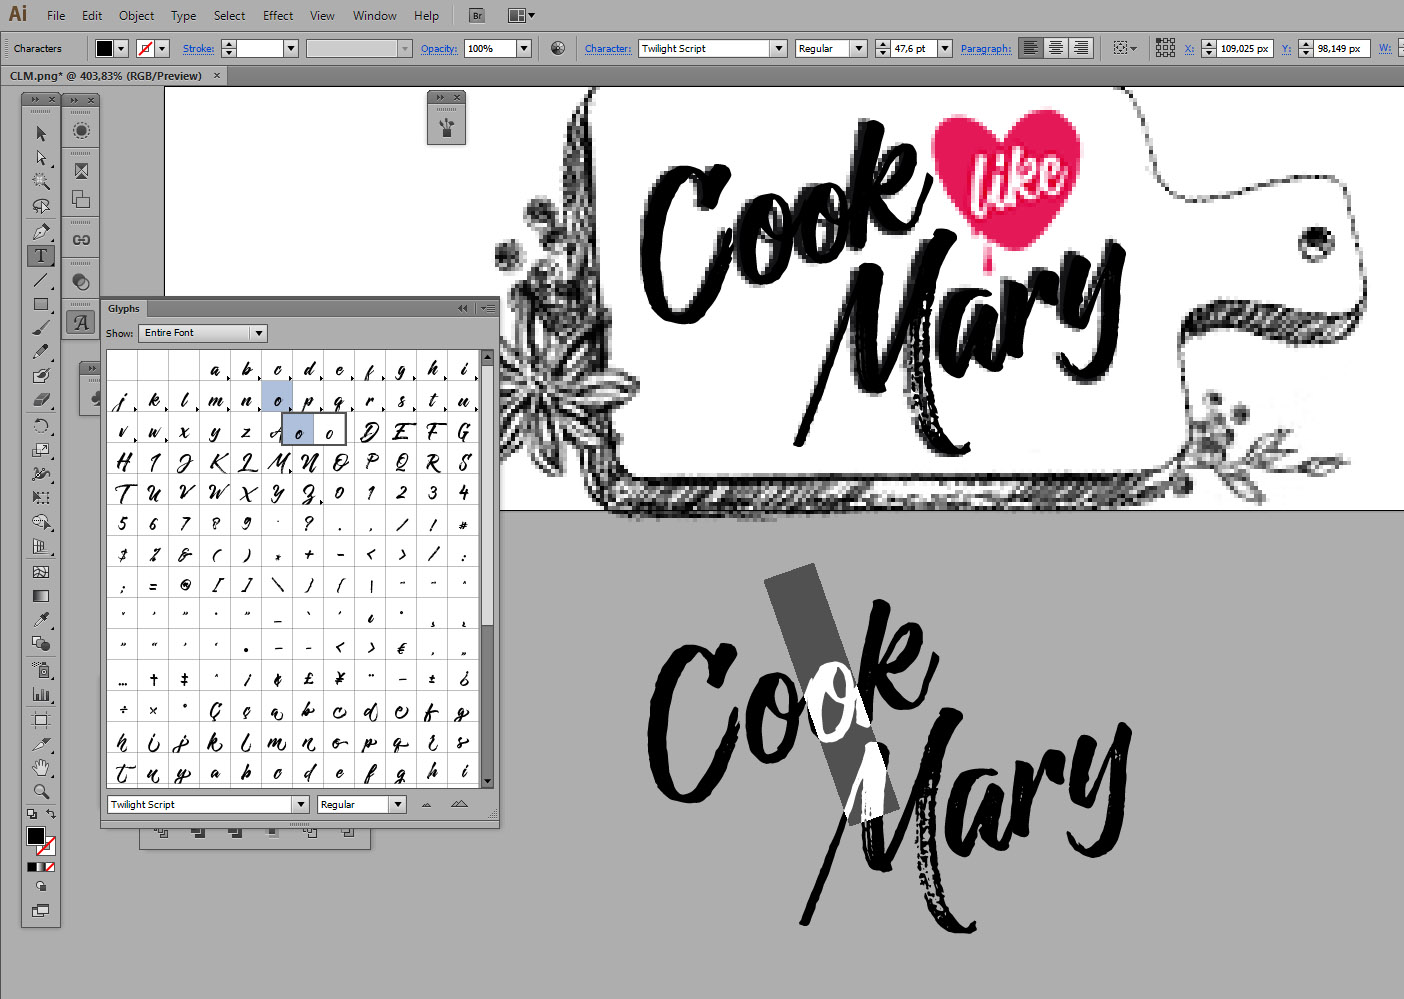This screenshot has width=1404, height=999.
Task: Expand the font family dropdown in control bar
Action: pos(778,48)
